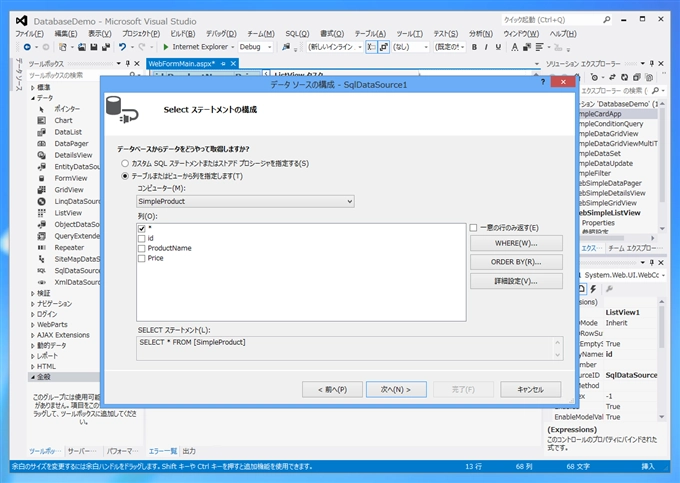Click the ORDER BY(R)... button

[x=516, y=262]
